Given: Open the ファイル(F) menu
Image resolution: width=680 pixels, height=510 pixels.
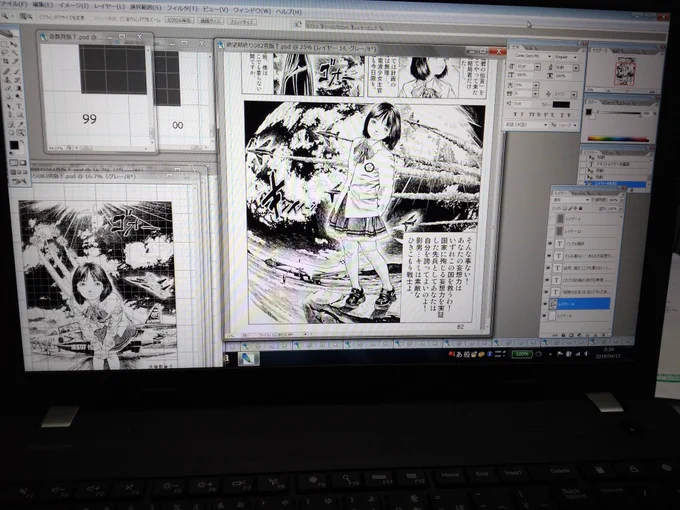Looking at the screenshot, I should click(13, 4).
